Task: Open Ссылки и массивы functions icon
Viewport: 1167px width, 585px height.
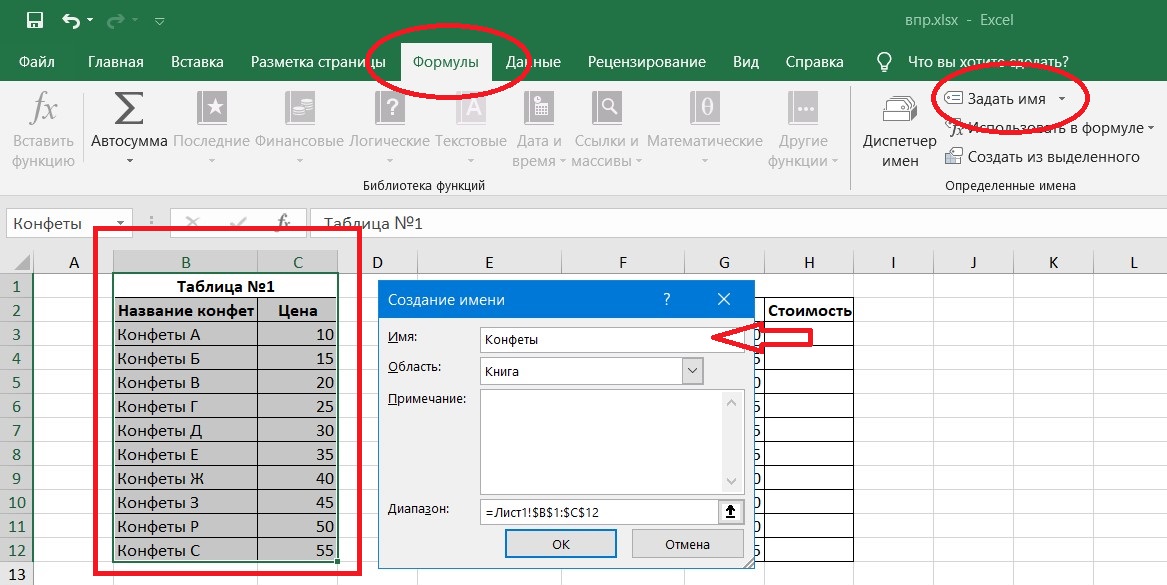Action: click(x=607, y=109)
